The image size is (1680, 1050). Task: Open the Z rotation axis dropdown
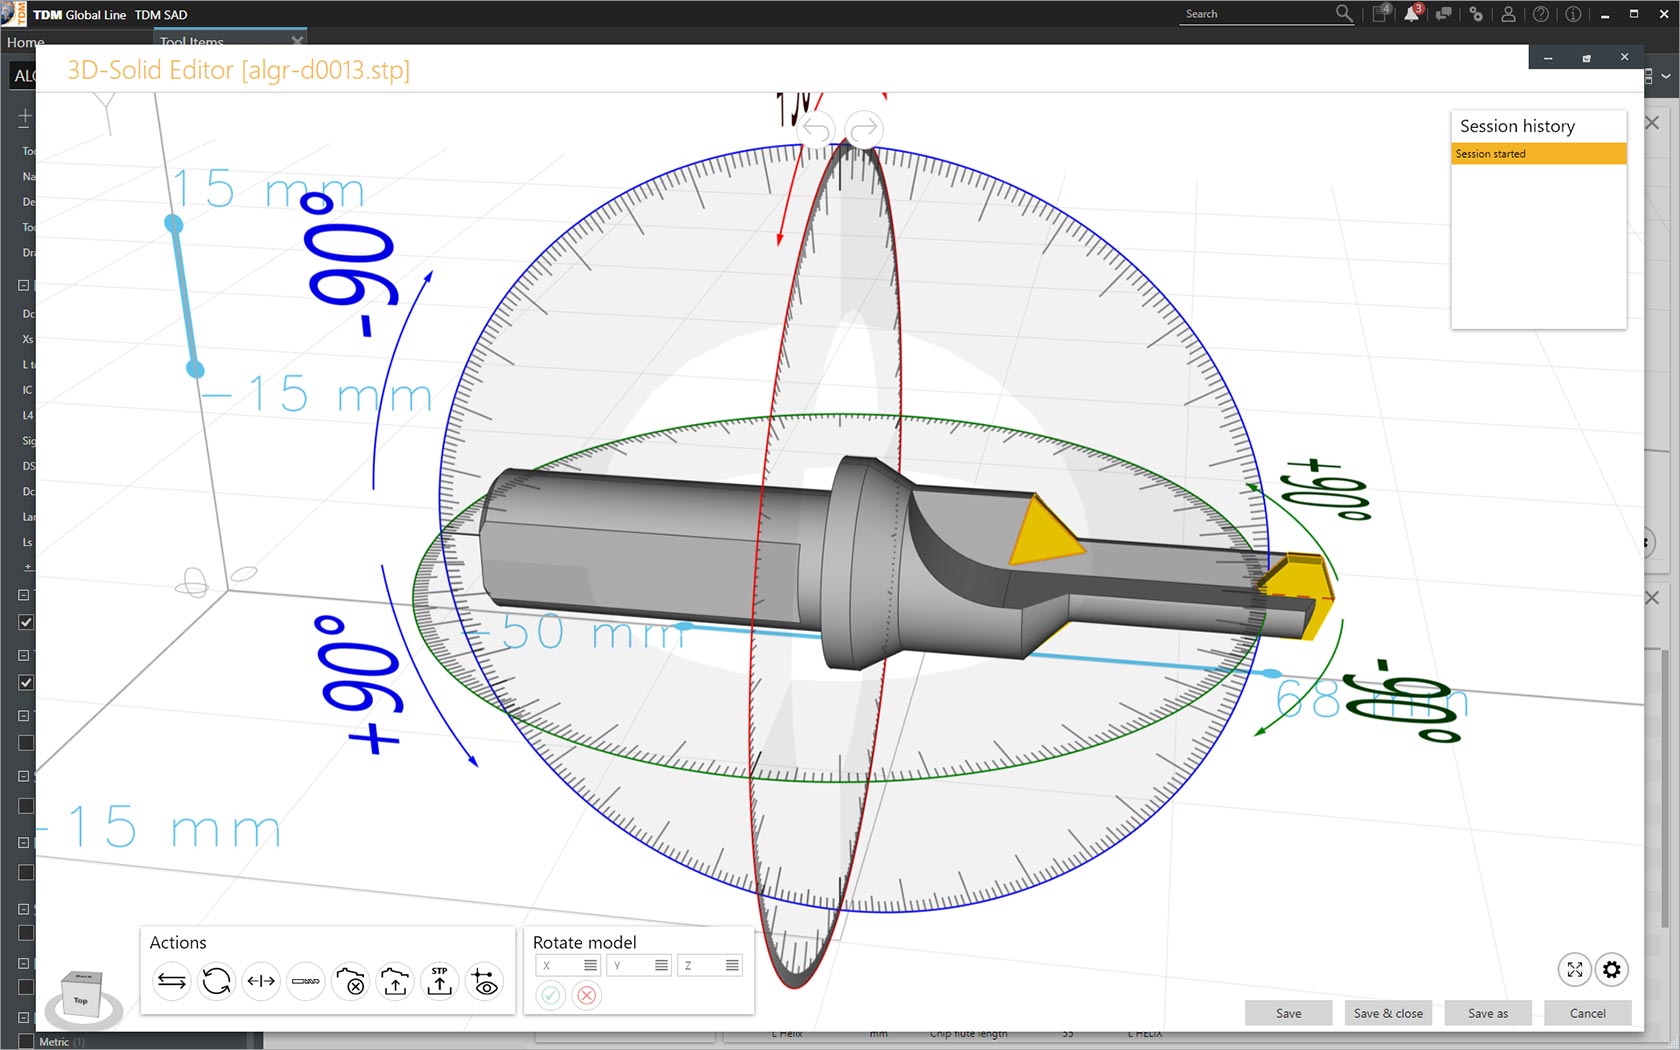[x=732, y=965]
